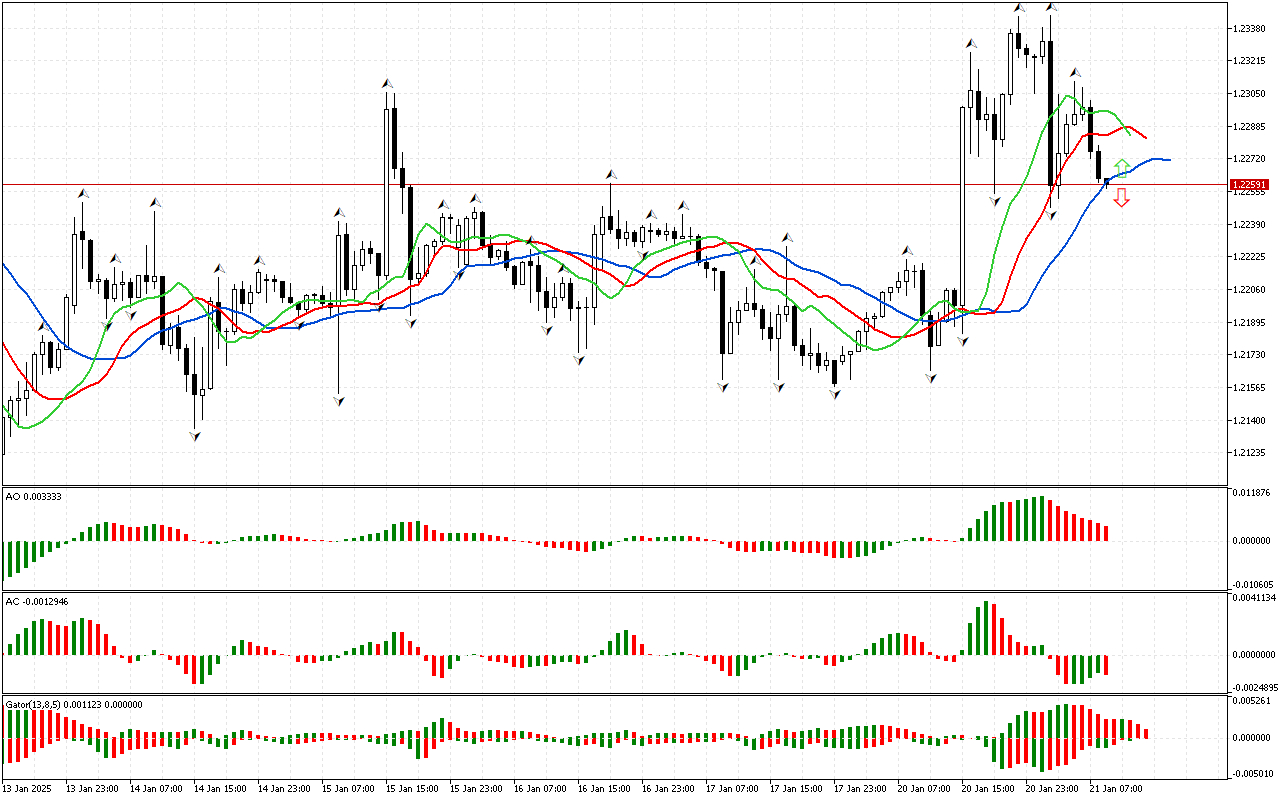1280x800 pixels.
Task: Click the Gator(13,8,5) indicator label
Action: coord(74,704)
